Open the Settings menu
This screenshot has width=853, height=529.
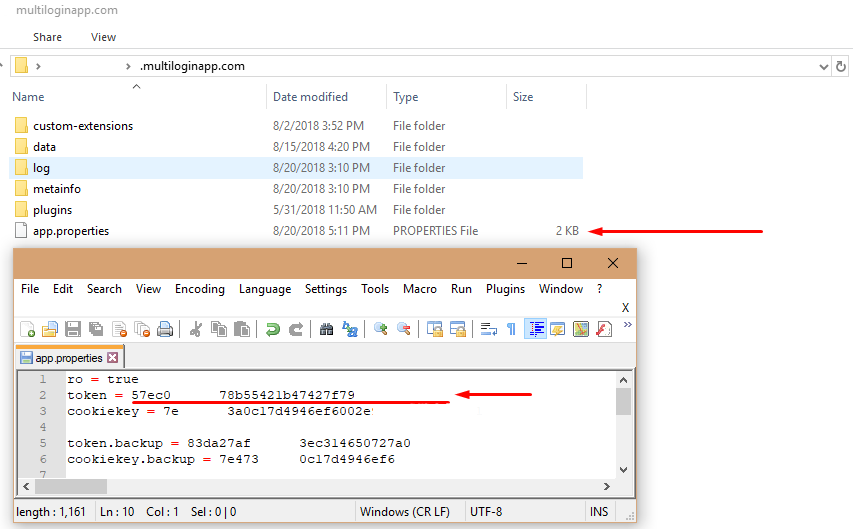click(326, 289)
